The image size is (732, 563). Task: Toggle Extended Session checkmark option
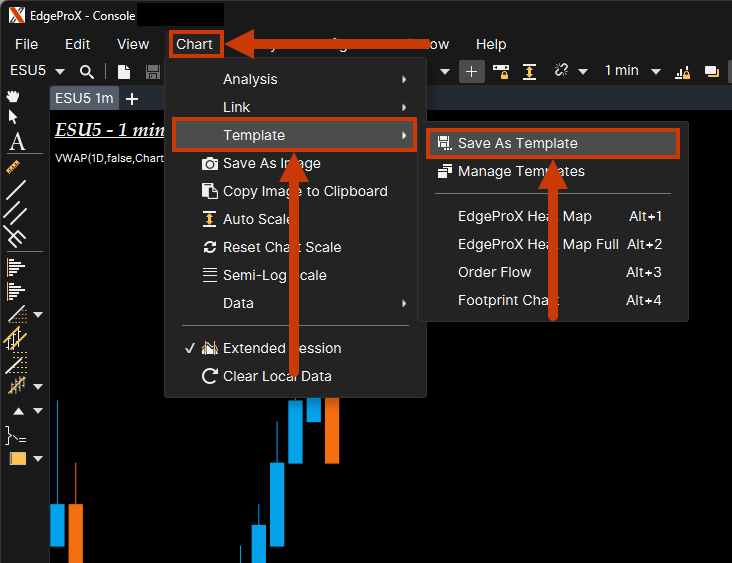[x=281, y=348]
